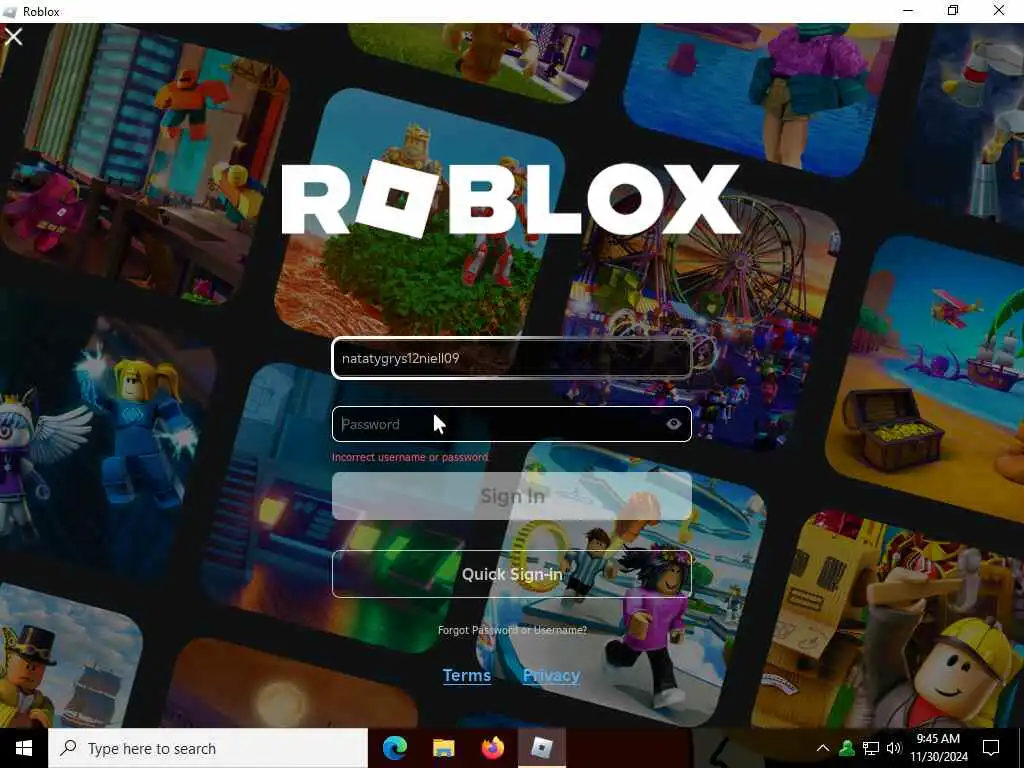Focus the Password input field
1024x768 pixels.
point(511,424)
